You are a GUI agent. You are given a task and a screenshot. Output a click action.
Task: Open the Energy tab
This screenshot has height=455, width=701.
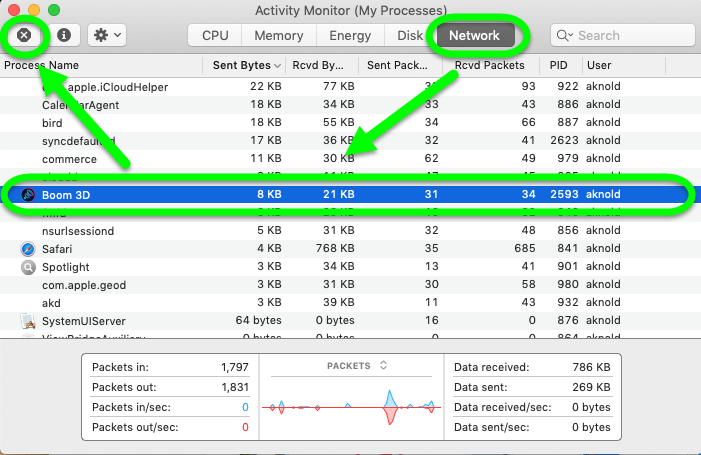click(350, 35)
